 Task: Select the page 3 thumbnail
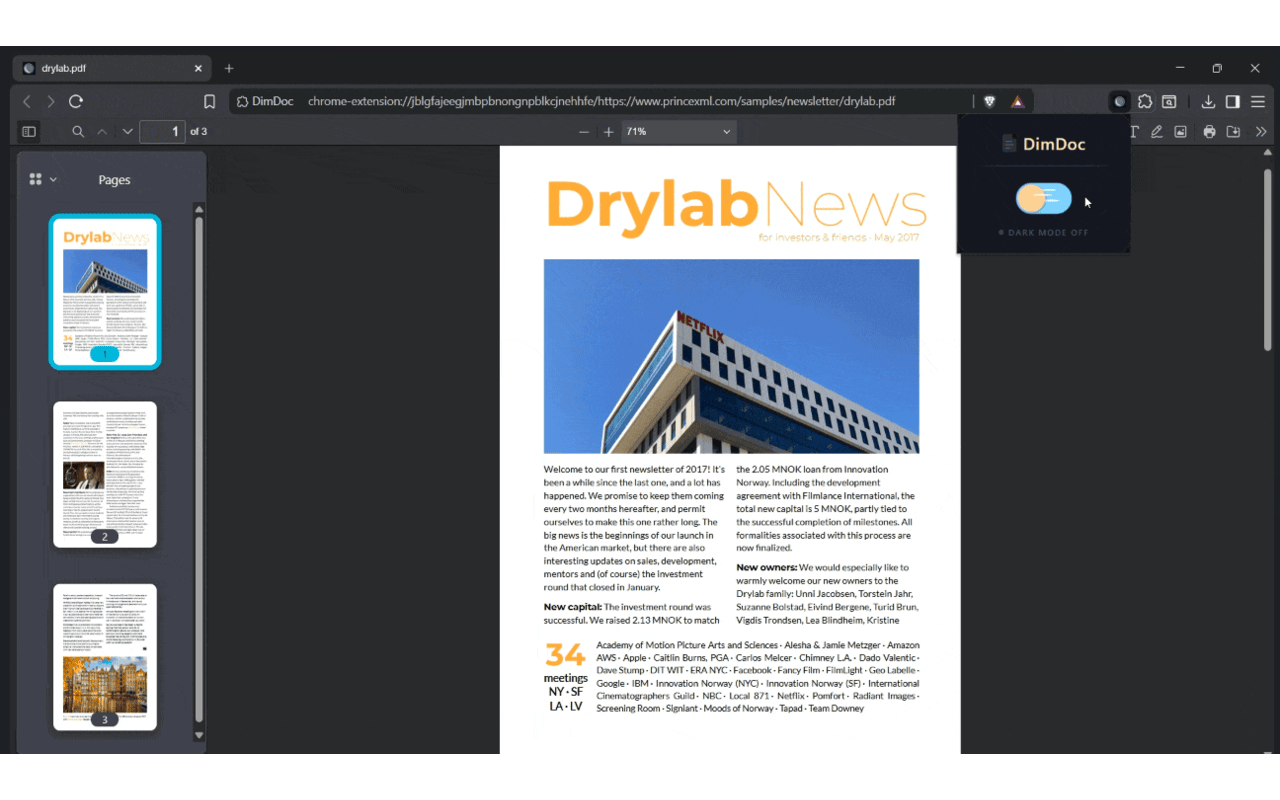pyautogui.click(x=105, y=657)
